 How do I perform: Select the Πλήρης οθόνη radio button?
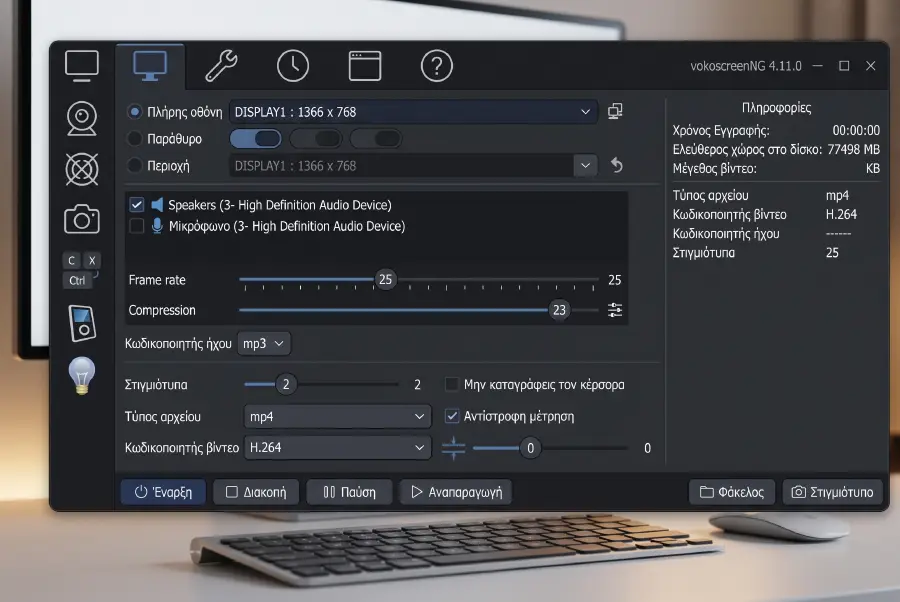(134, 112)
